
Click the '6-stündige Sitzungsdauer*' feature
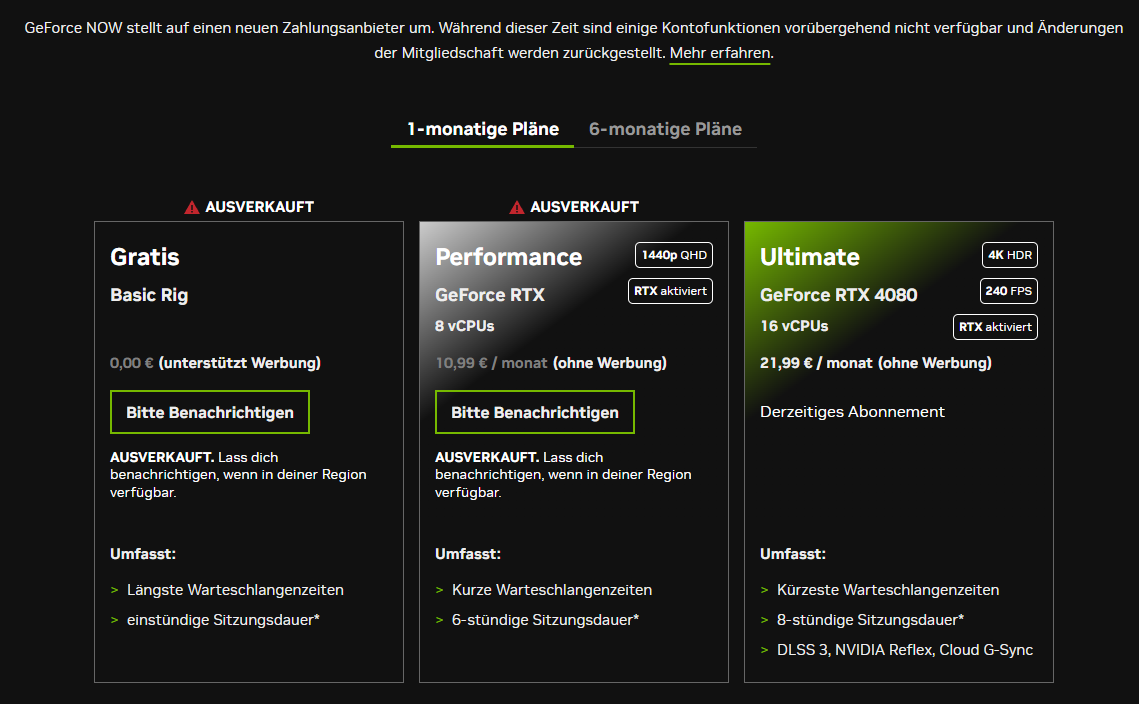pyautogui.click(x=546, y=620)
